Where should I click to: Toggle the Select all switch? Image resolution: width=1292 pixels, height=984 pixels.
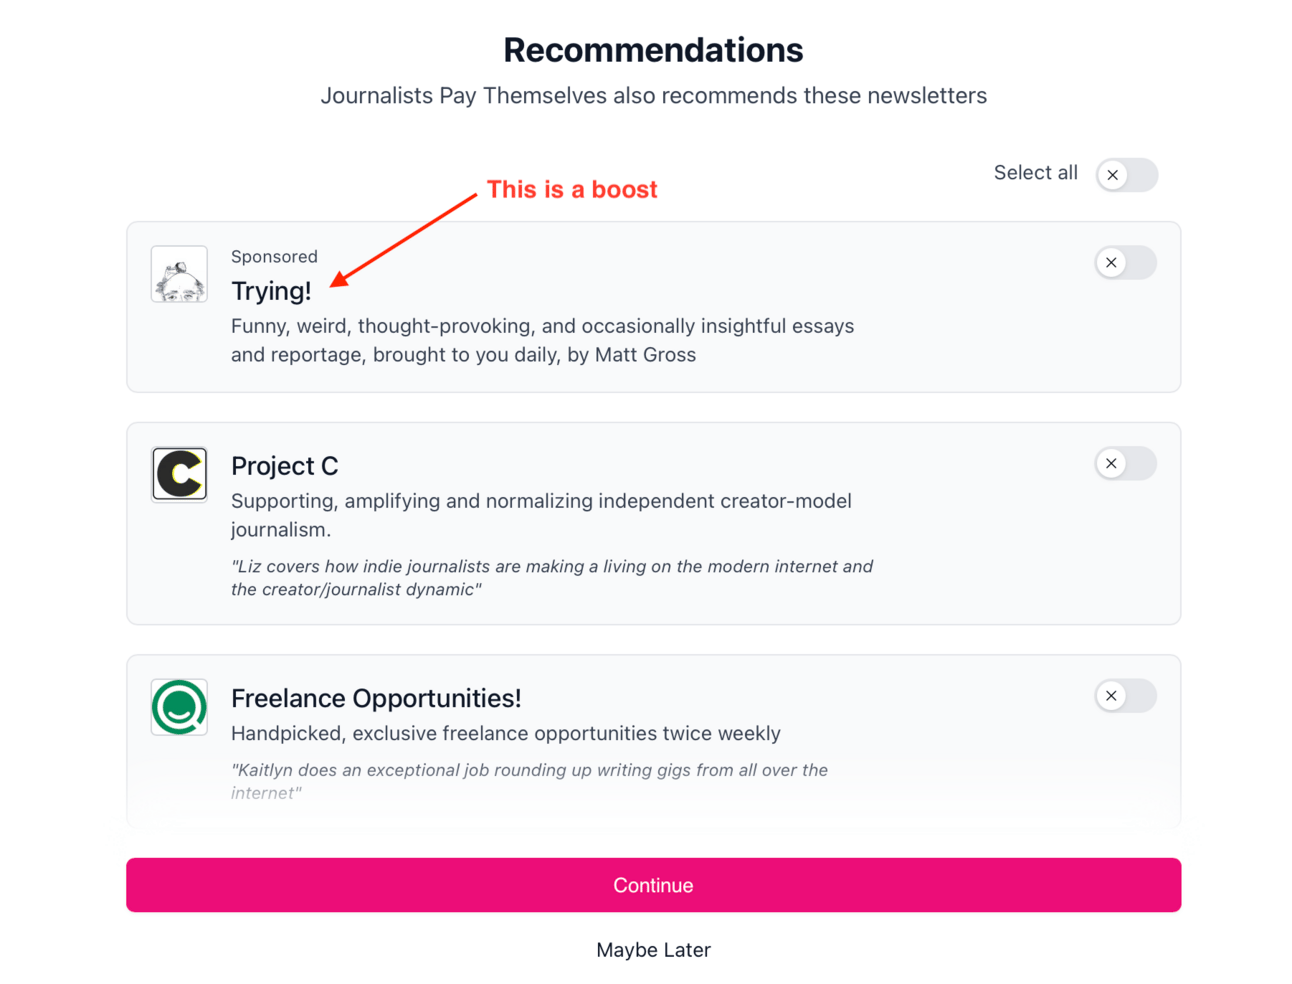pyautogui.click(x=1126, y=174)
